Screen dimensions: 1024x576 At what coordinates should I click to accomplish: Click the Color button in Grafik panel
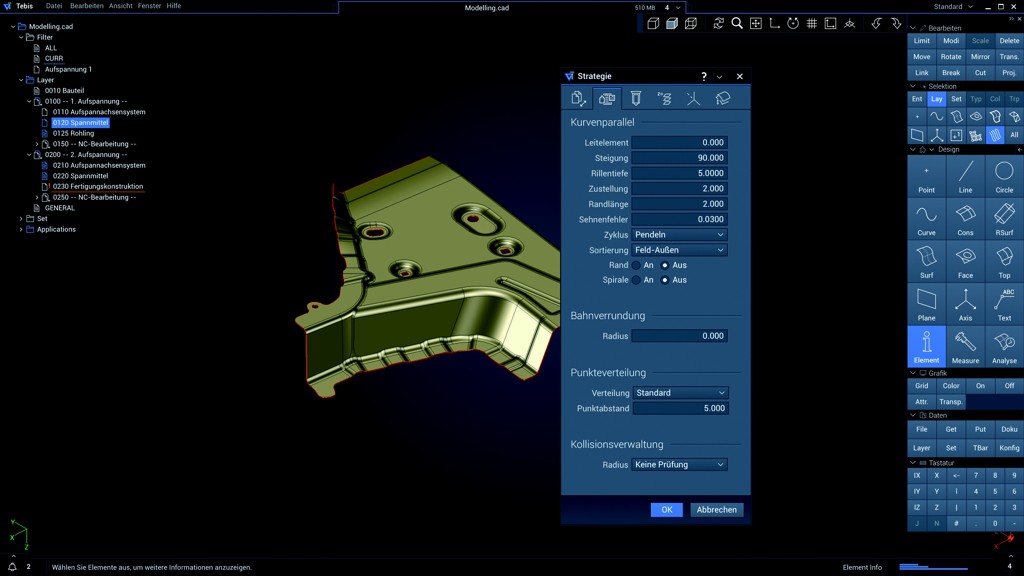951,386
